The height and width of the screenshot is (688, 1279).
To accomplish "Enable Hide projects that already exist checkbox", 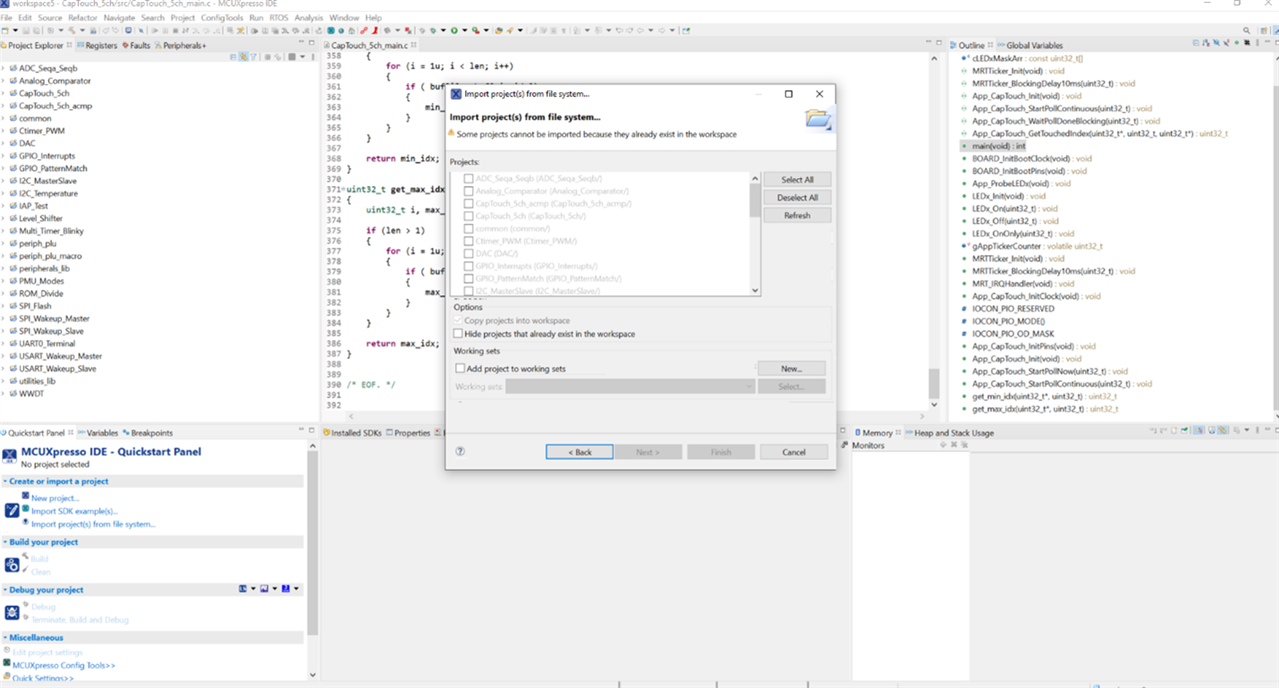I will 458,334.
